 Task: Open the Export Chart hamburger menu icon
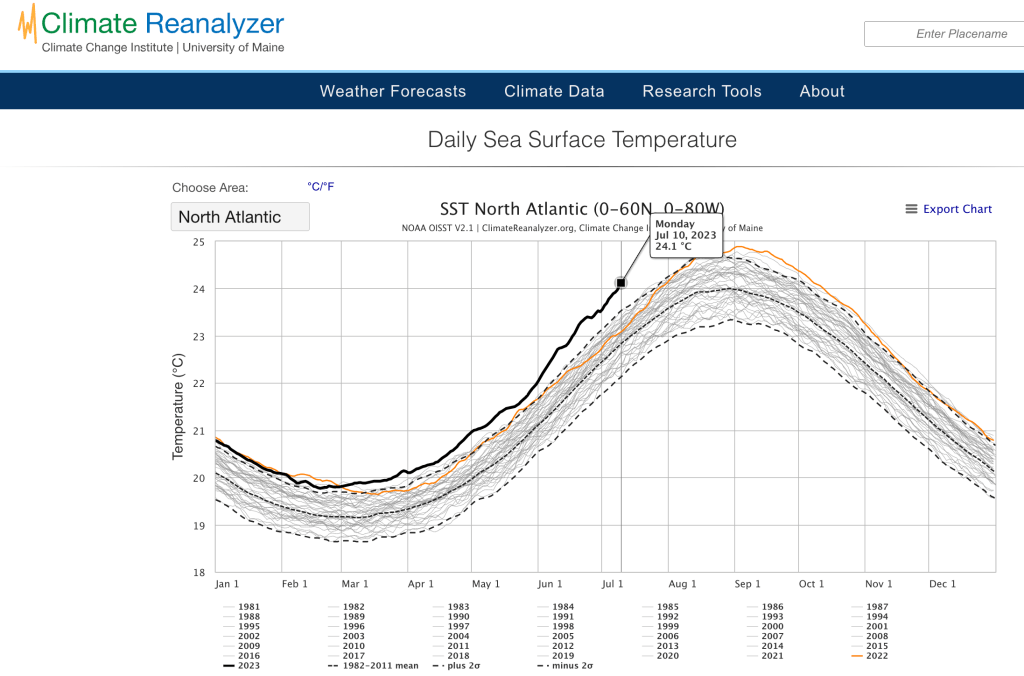pos(910,209)
